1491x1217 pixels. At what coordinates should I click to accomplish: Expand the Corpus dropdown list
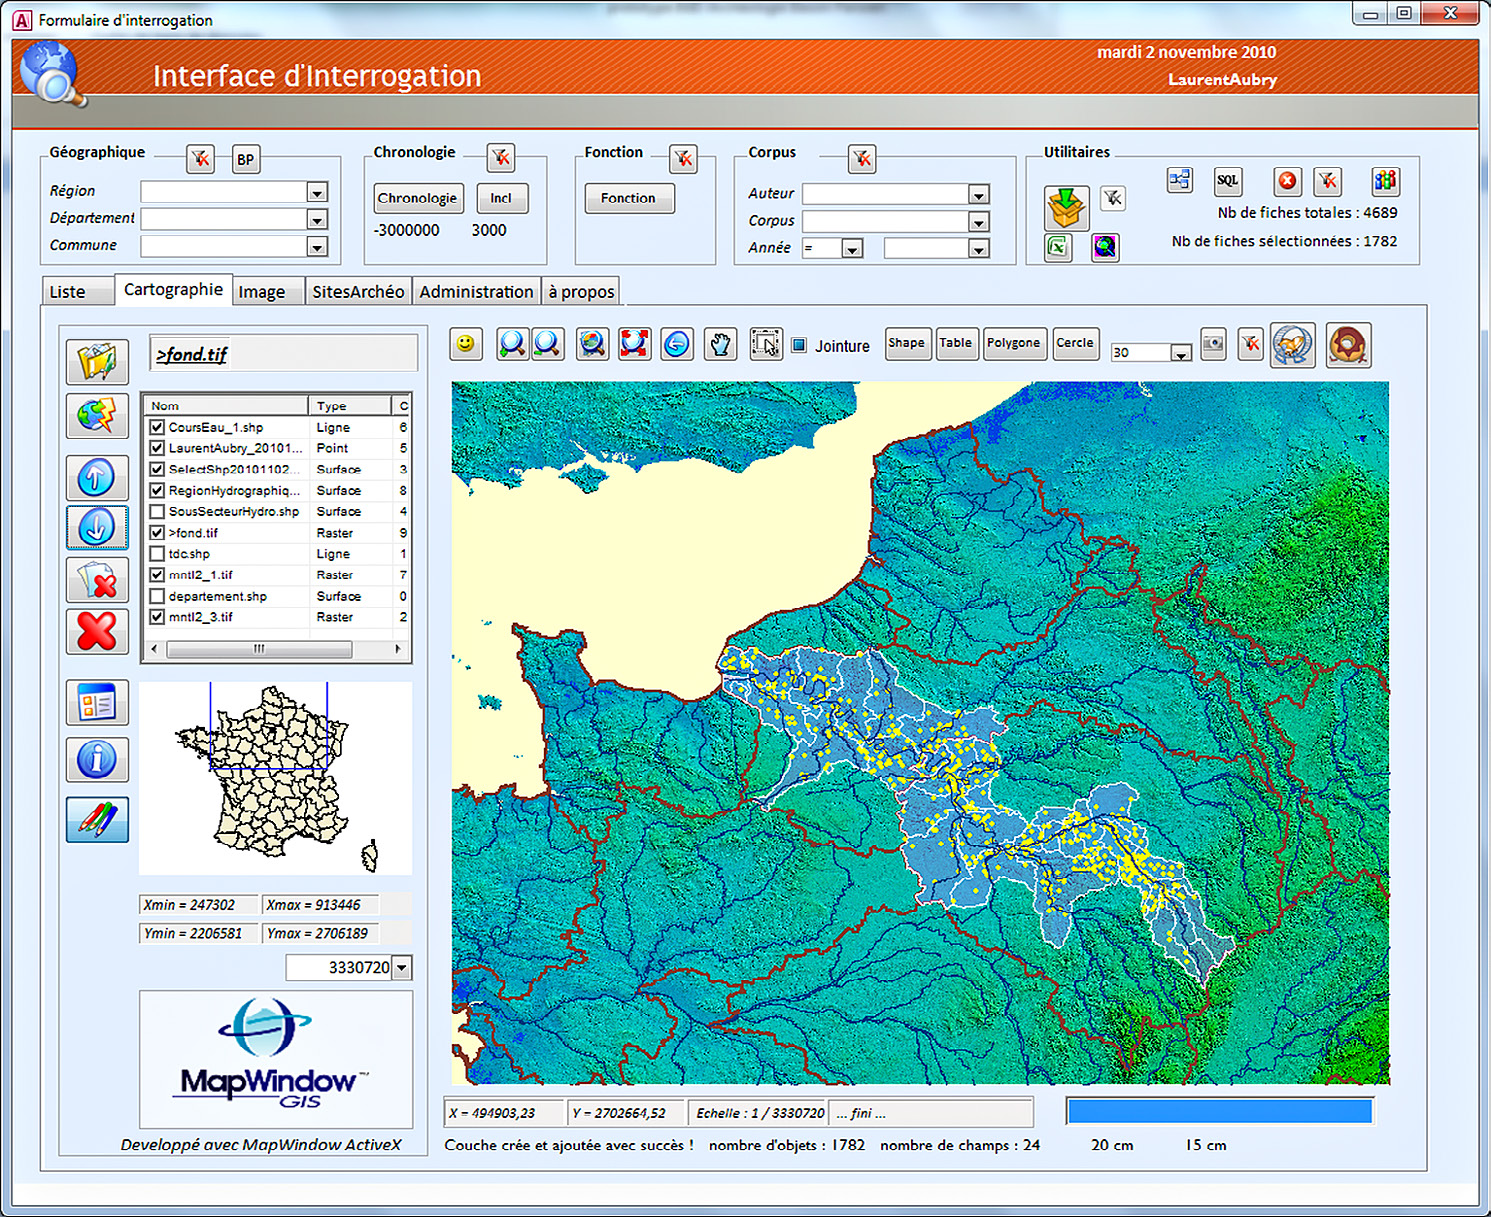tap(979, 222)
